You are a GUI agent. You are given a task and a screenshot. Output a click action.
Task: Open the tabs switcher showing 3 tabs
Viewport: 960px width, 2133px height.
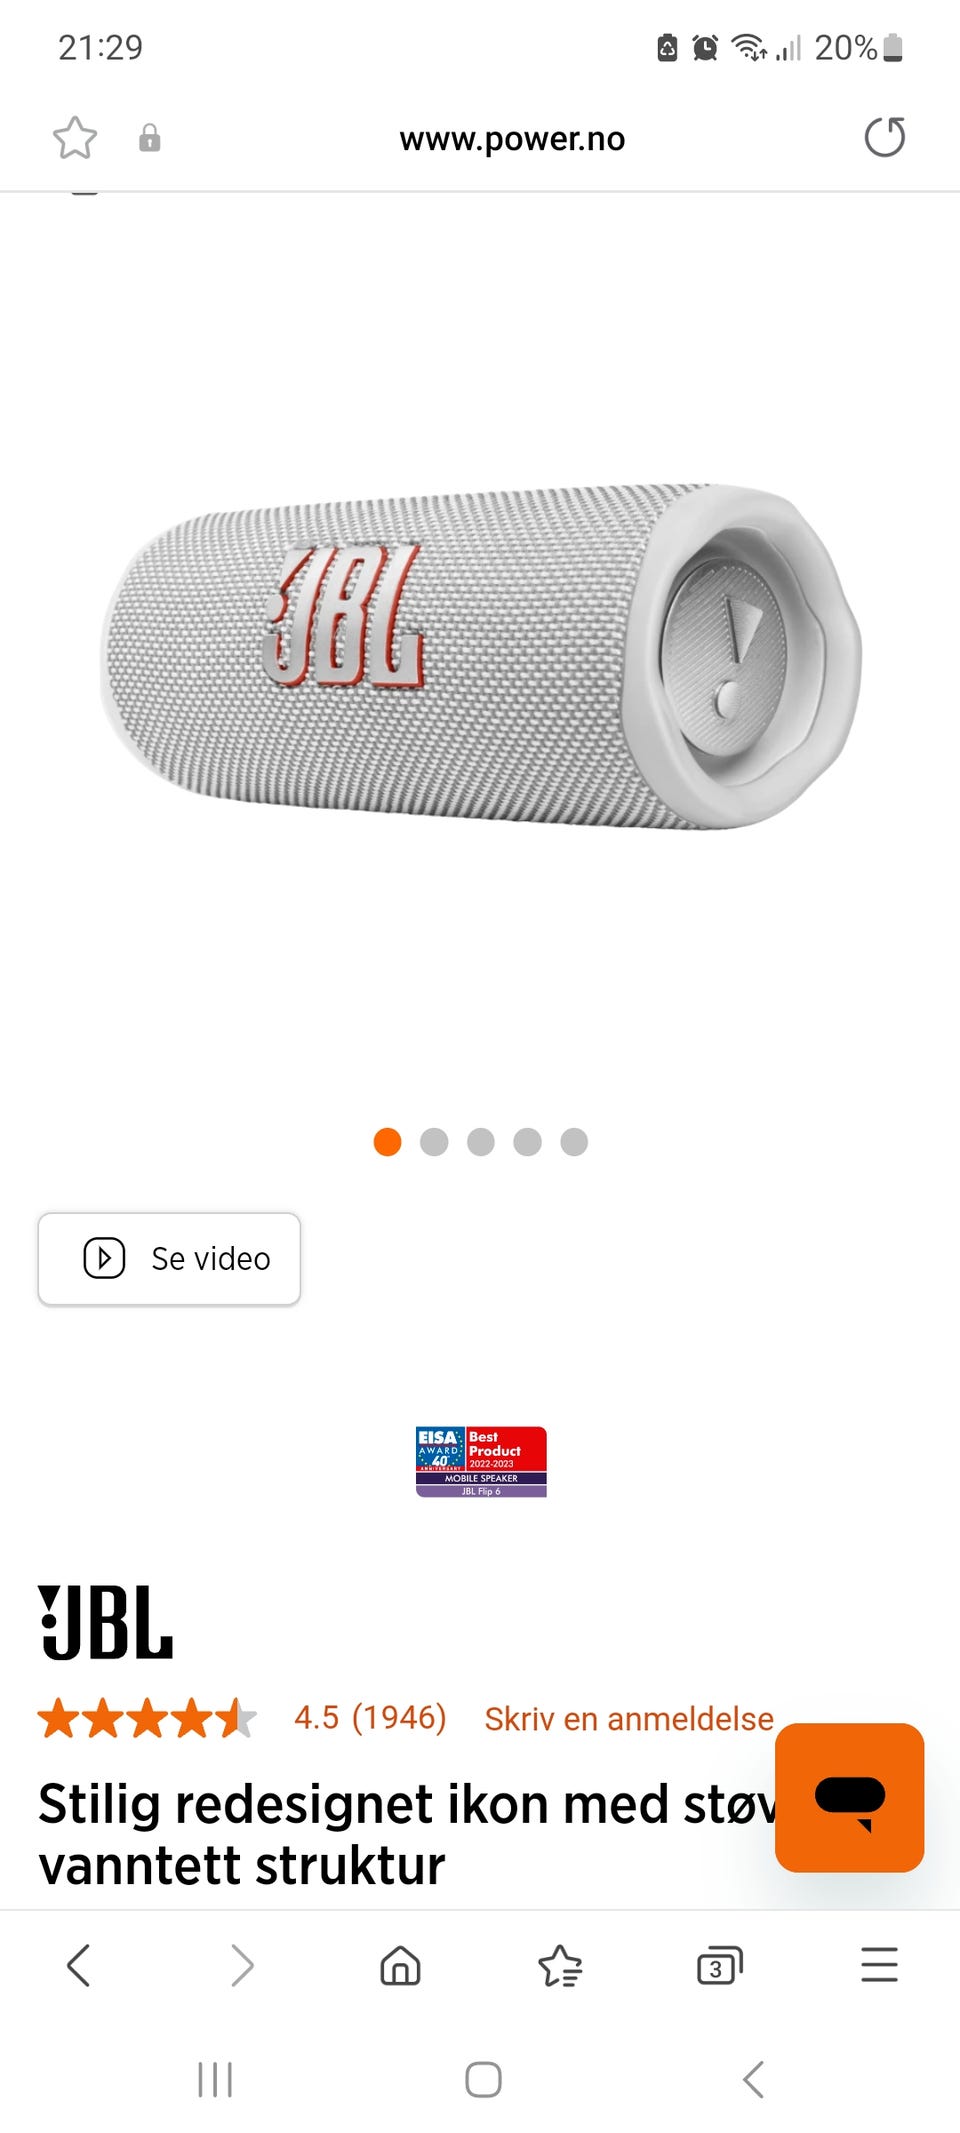point(719,1966)
